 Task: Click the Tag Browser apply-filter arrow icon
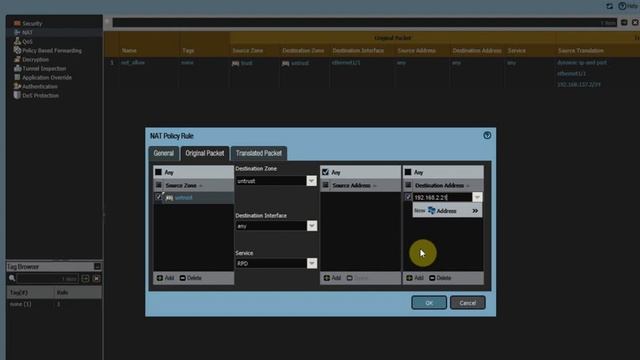coord(85,278)
